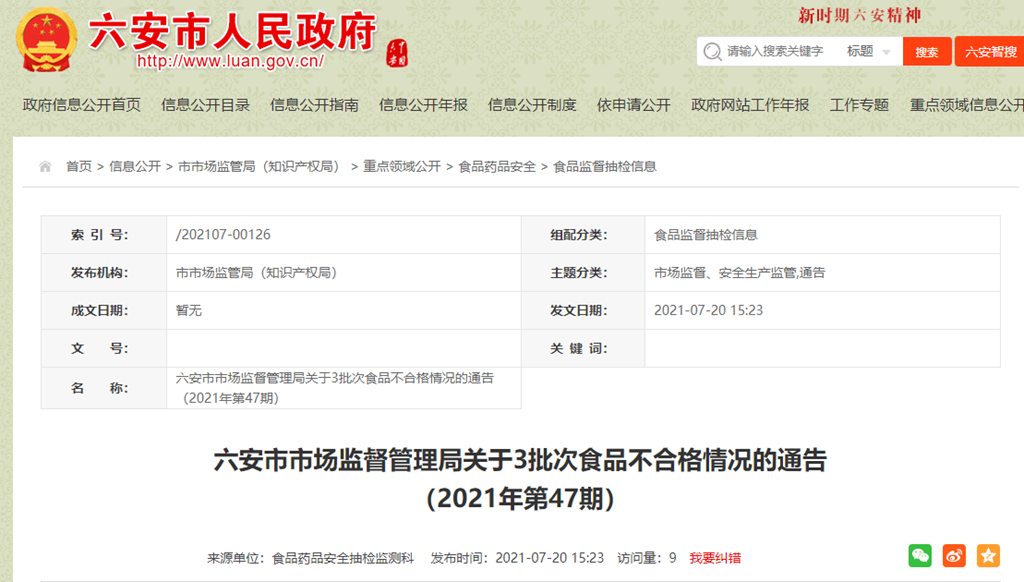Focus the search keyword input field
Screen dimensions: 1024x582
(775, 51)
